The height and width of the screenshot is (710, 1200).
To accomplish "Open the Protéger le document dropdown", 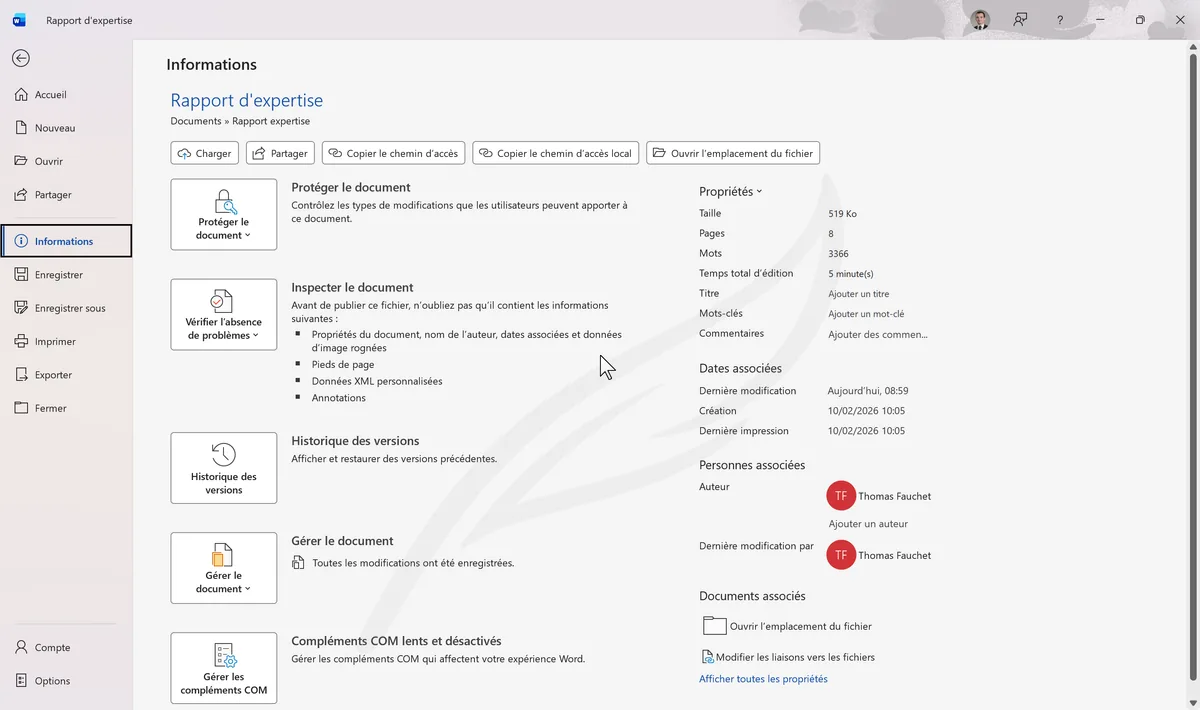I will pyautogui.click(x=224, y=214).
